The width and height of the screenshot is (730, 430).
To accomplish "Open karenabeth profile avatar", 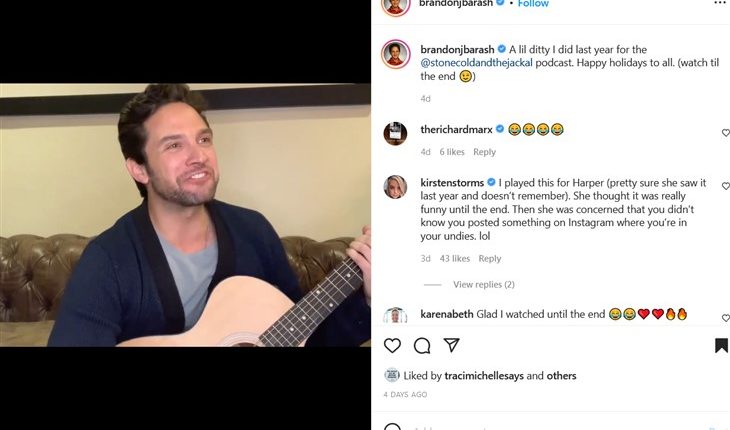I will (395, 316).
